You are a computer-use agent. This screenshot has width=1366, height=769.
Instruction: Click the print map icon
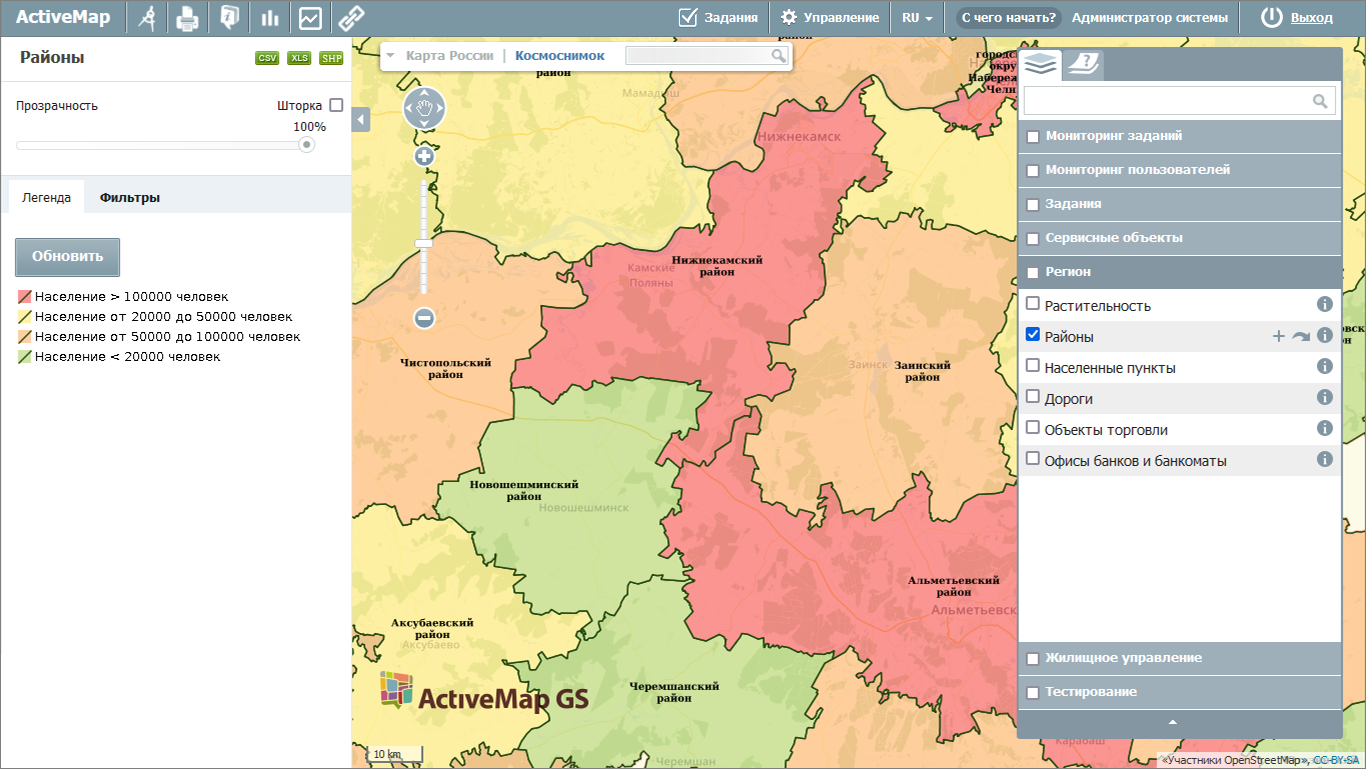click(x=188, y=18)
